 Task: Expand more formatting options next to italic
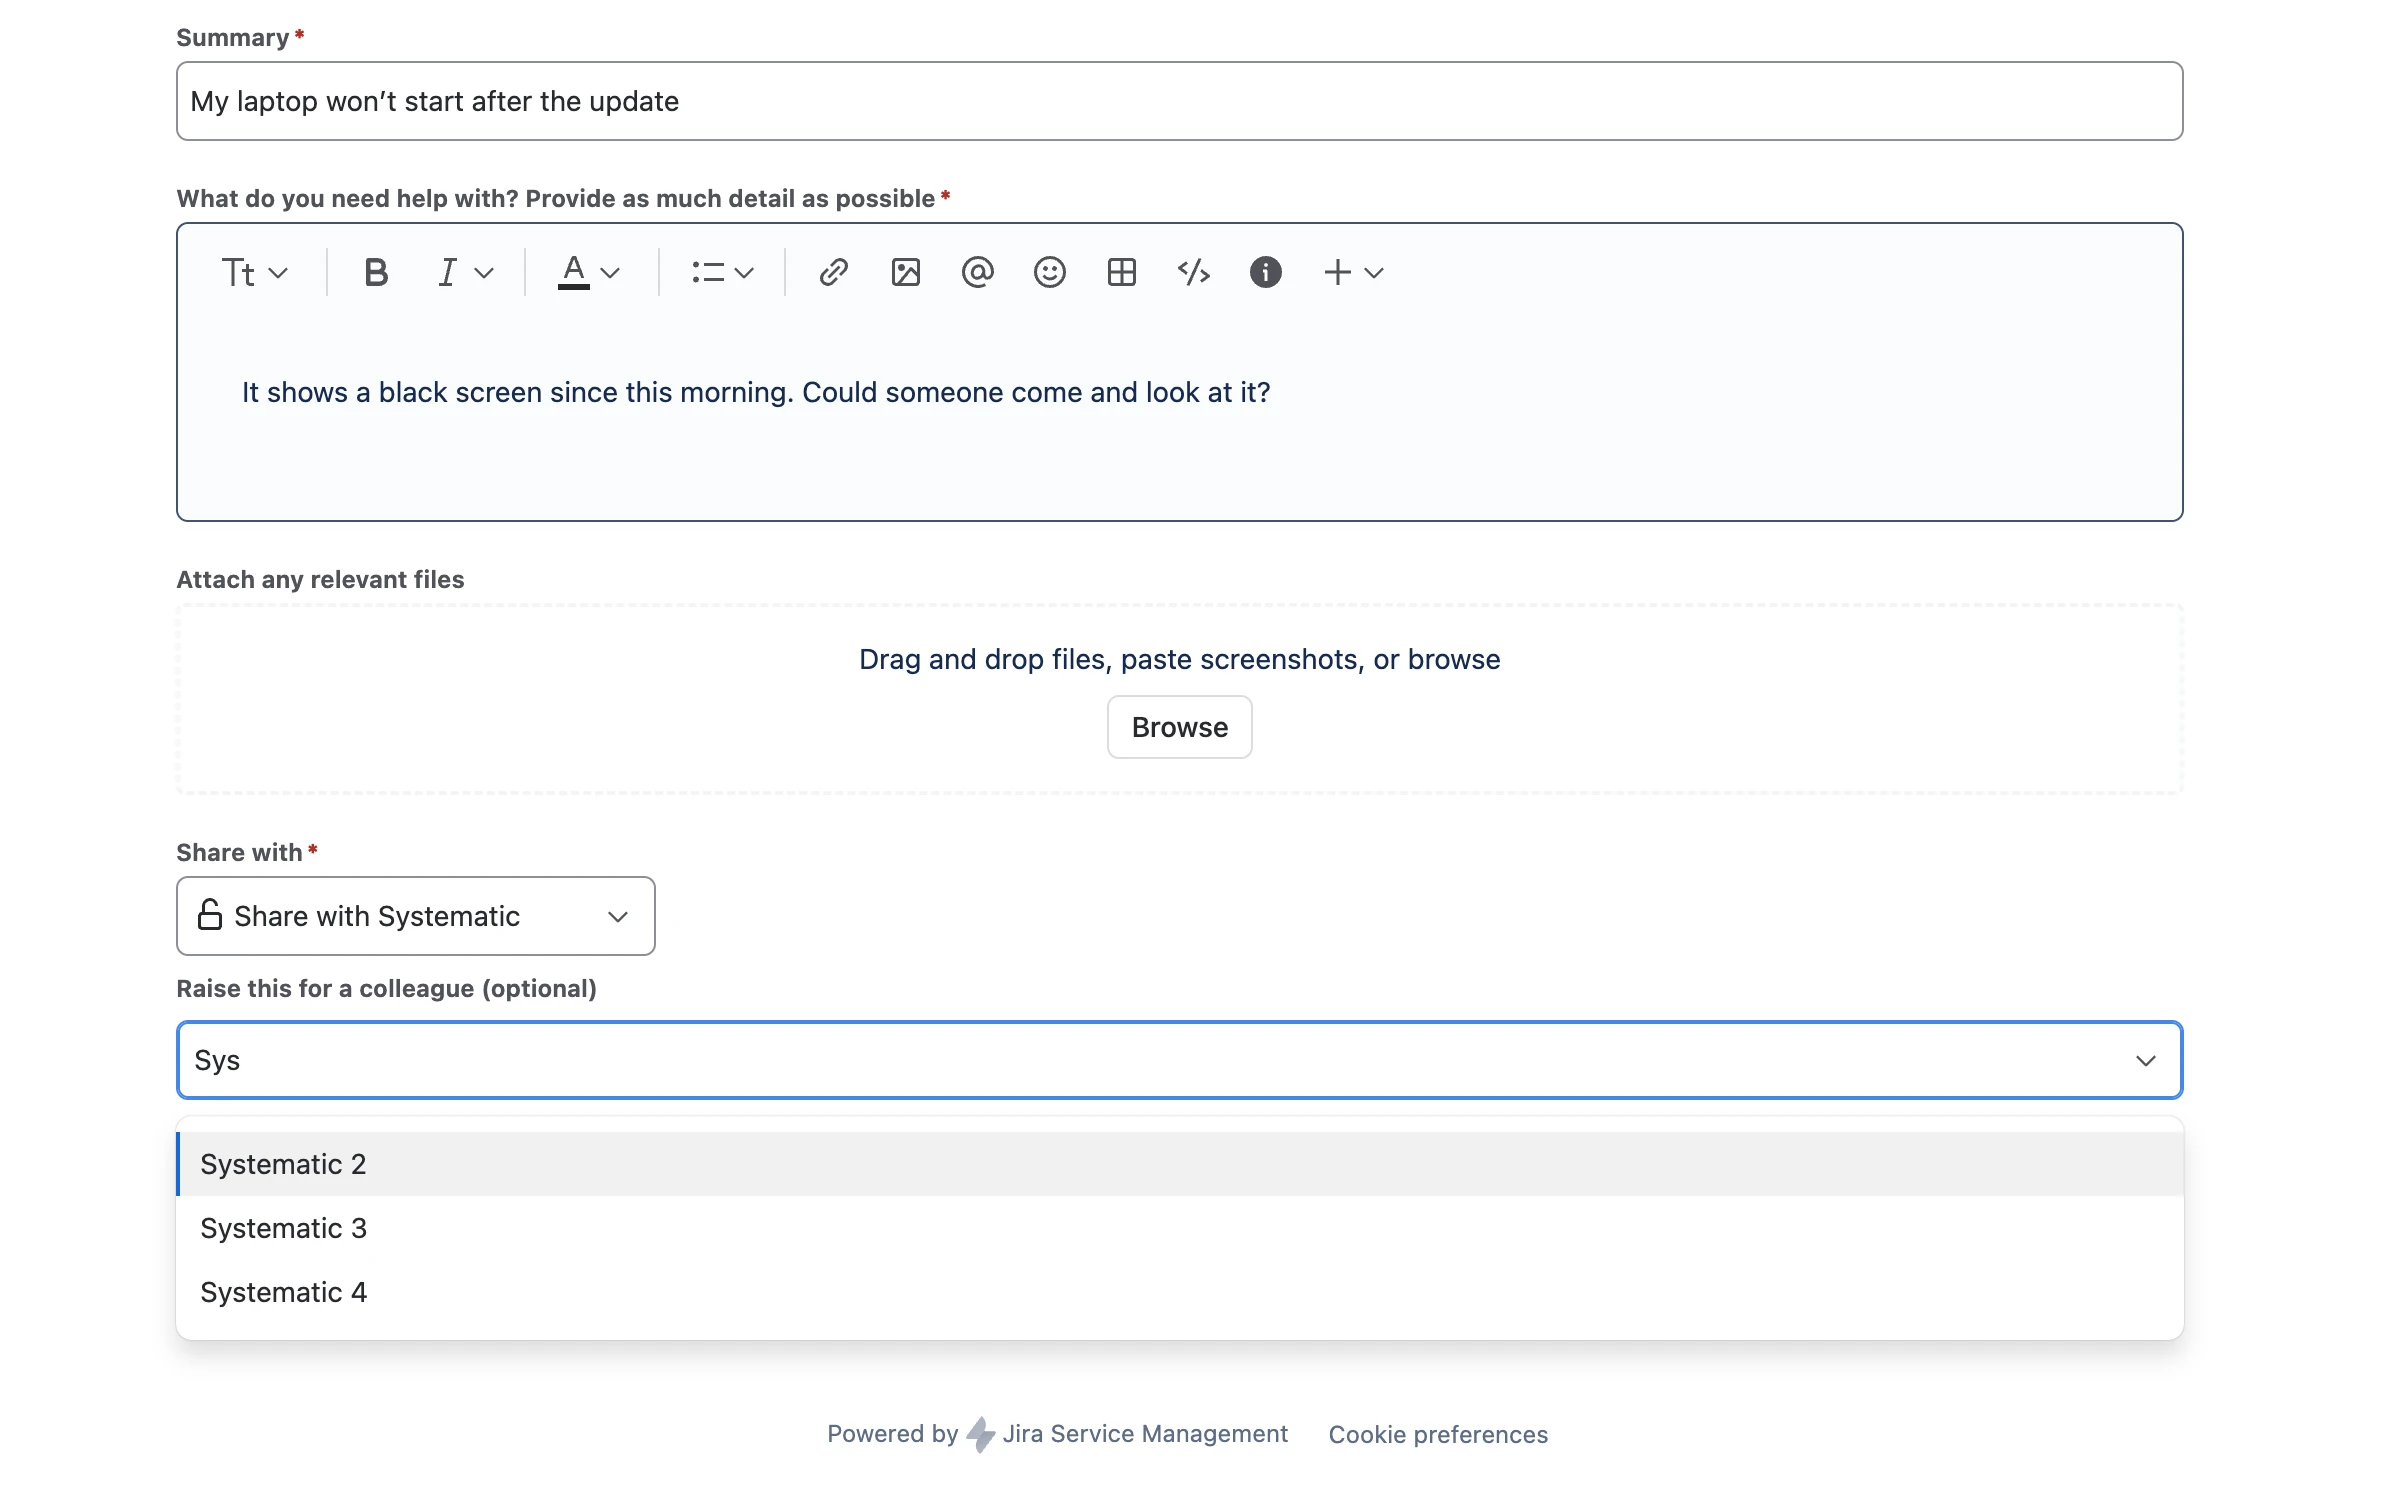(484, 273)
